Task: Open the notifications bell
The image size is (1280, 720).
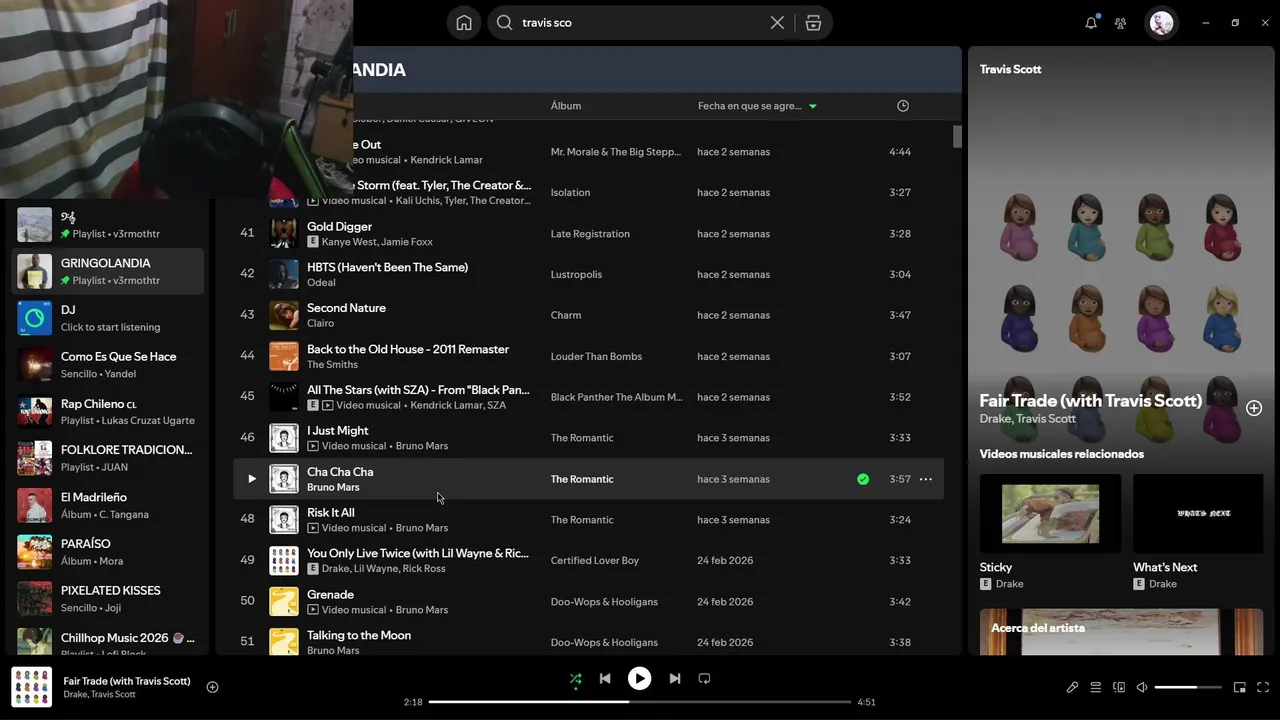Action: pos(1091,23)
